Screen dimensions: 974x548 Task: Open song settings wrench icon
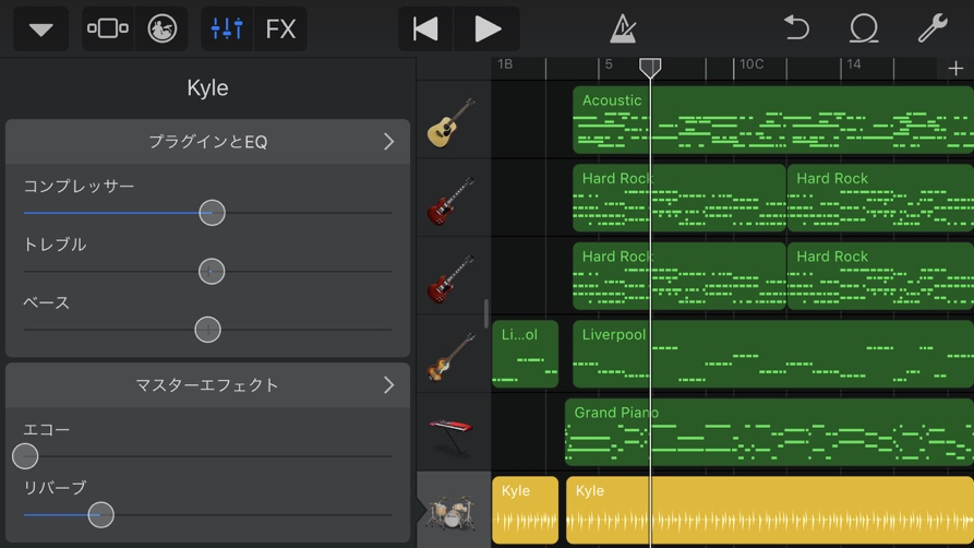[x=932, y=29]
